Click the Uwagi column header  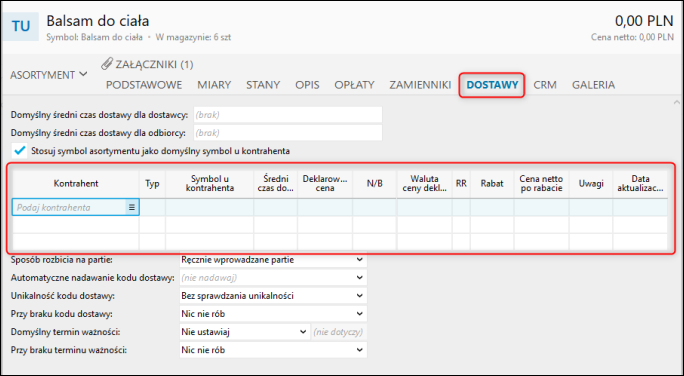click(x=591, y=184)
